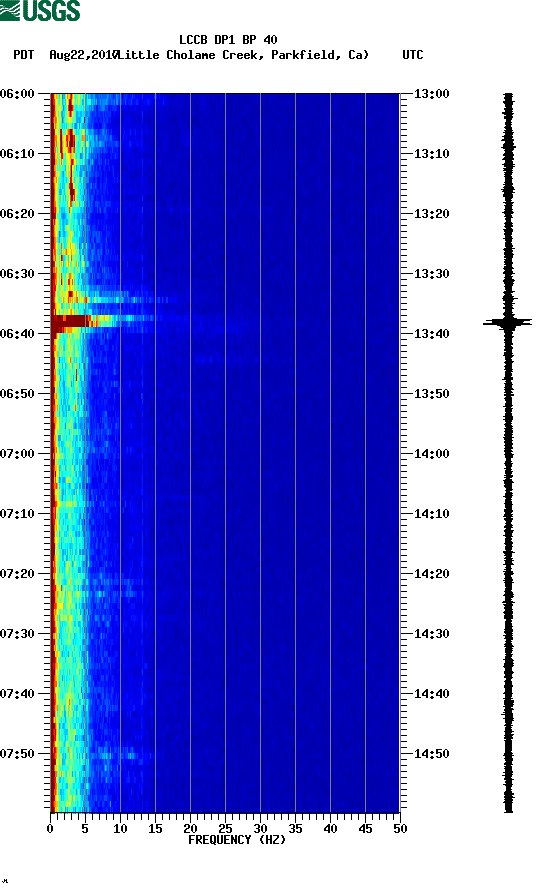552x892 pixels.
Task: Click the '06:50' PDT time label
Action: click(18, 394)
